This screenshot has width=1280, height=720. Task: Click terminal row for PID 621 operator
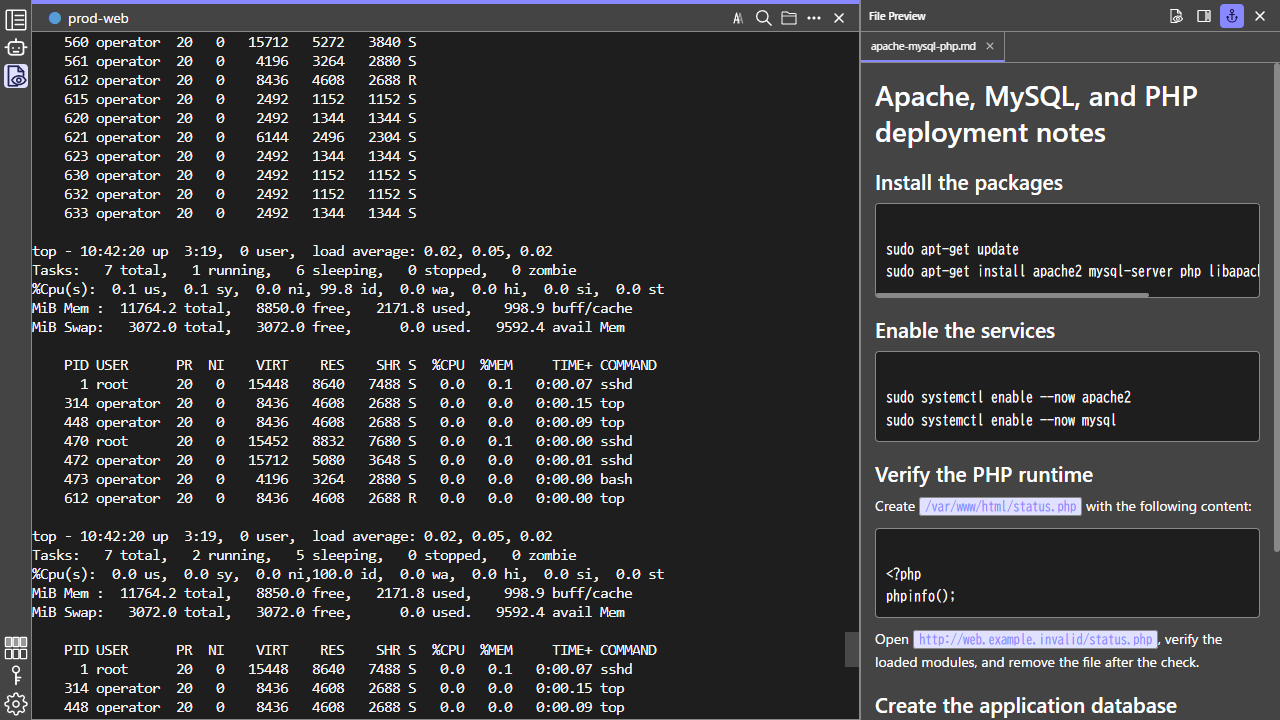[x=240, y=137]
